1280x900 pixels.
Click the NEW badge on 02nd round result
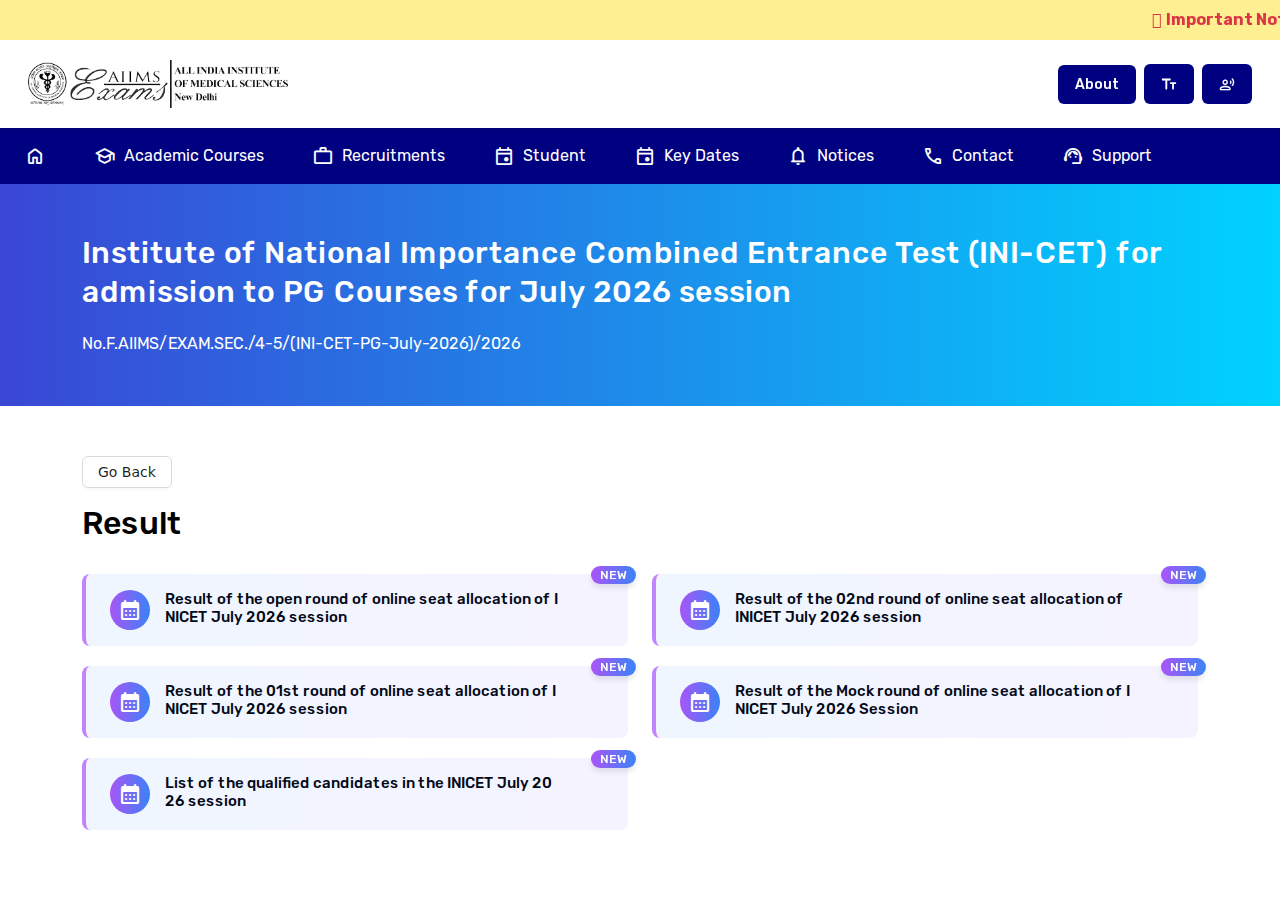[1183, 575]
